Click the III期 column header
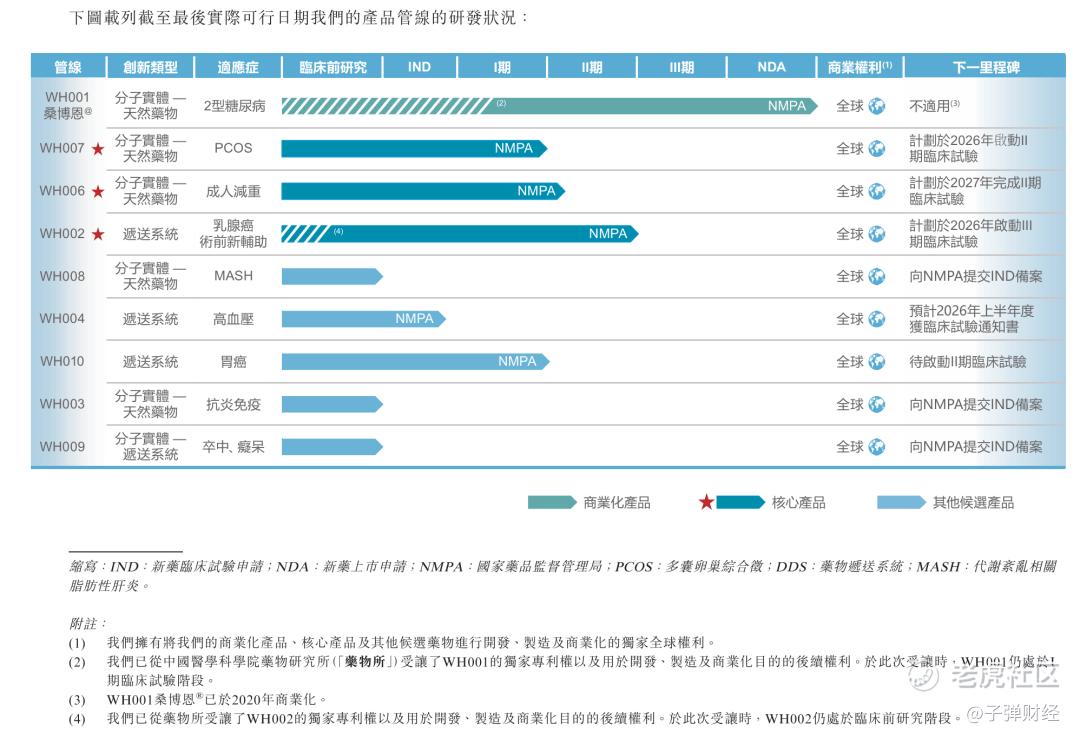The height and width of the screenshot is (738, 1080). tap(681, 68)
